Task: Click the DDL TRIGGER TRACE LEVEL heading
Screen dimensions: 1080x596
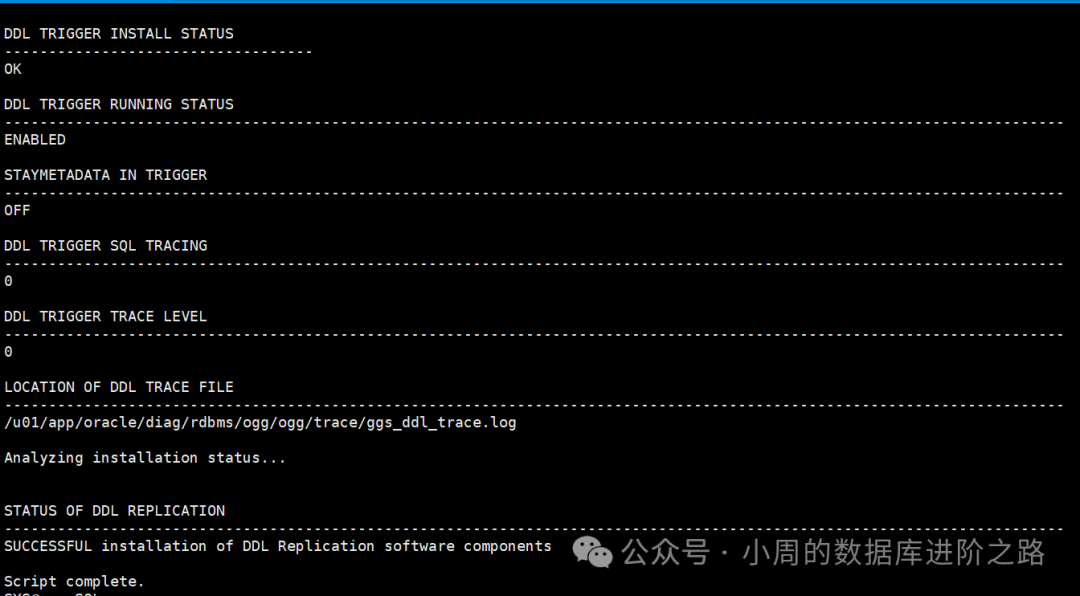Action: (105, 317)
